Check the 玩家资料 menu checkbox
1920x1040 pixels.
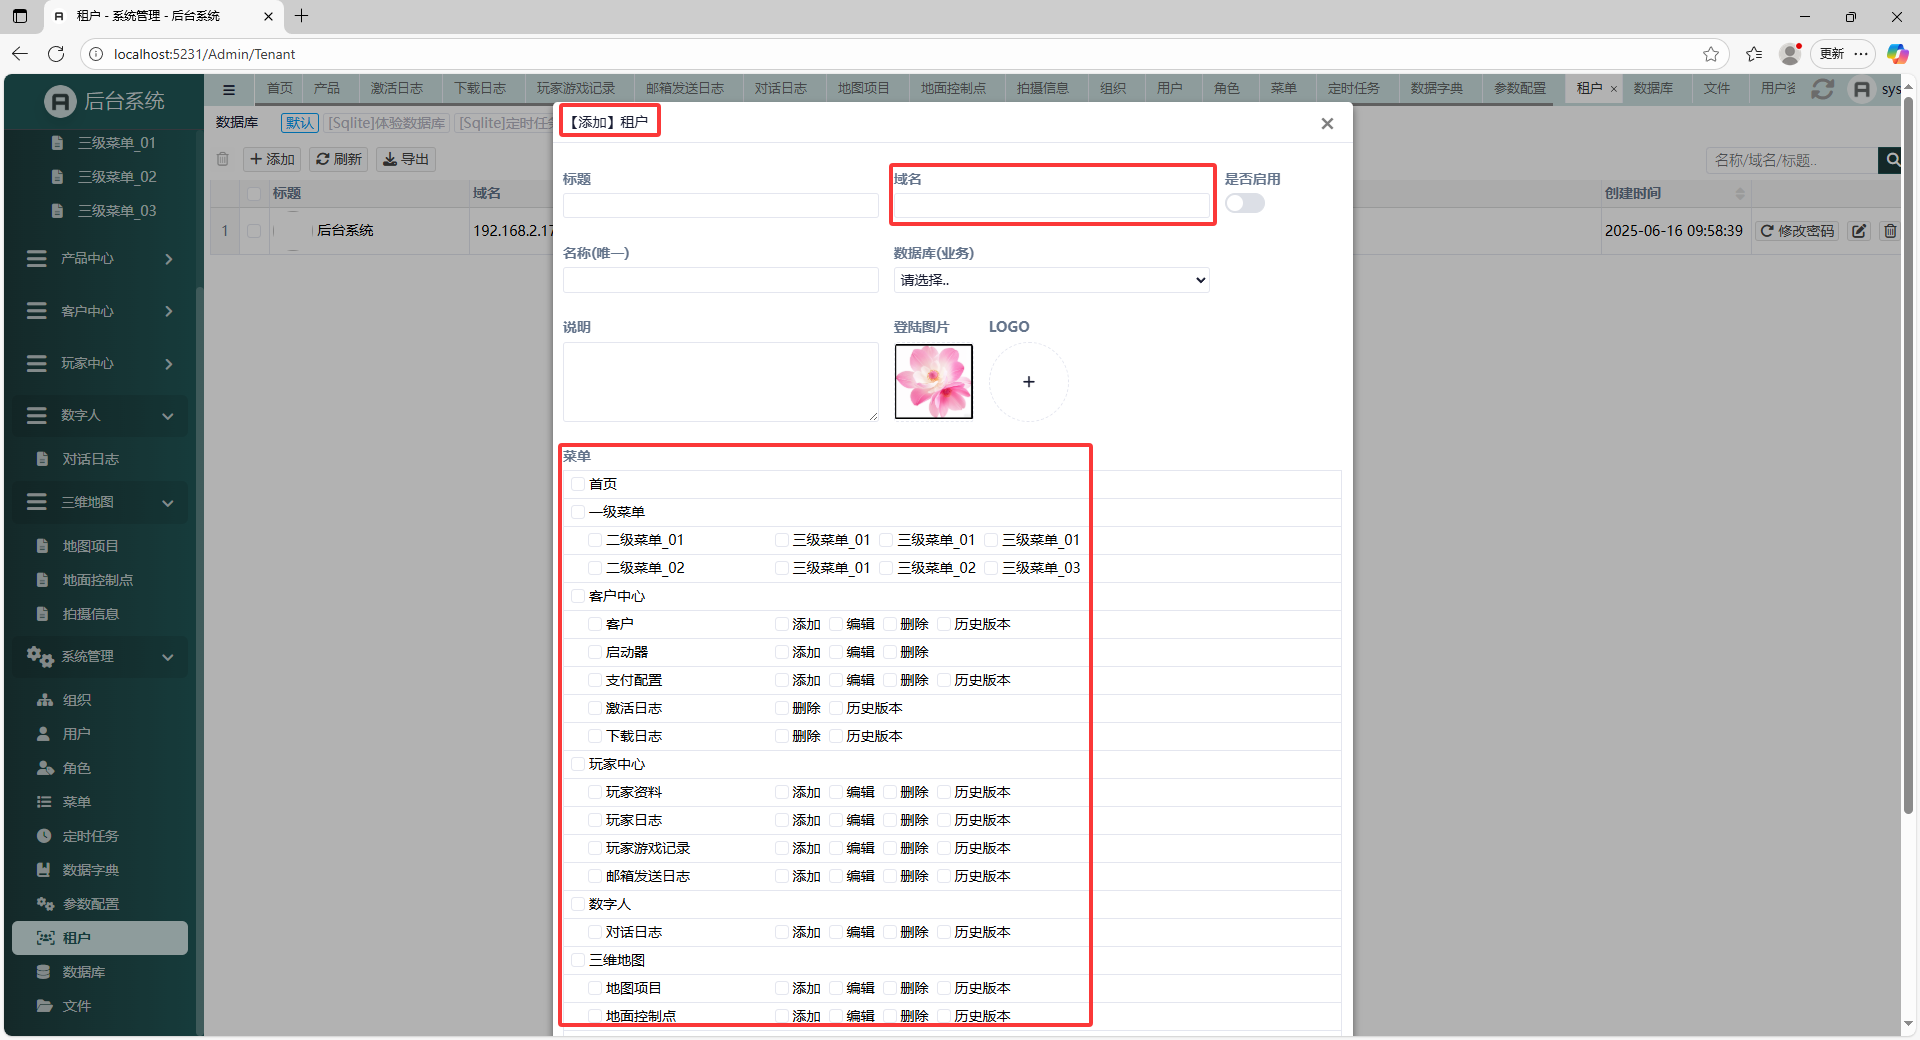click(595, 793)
